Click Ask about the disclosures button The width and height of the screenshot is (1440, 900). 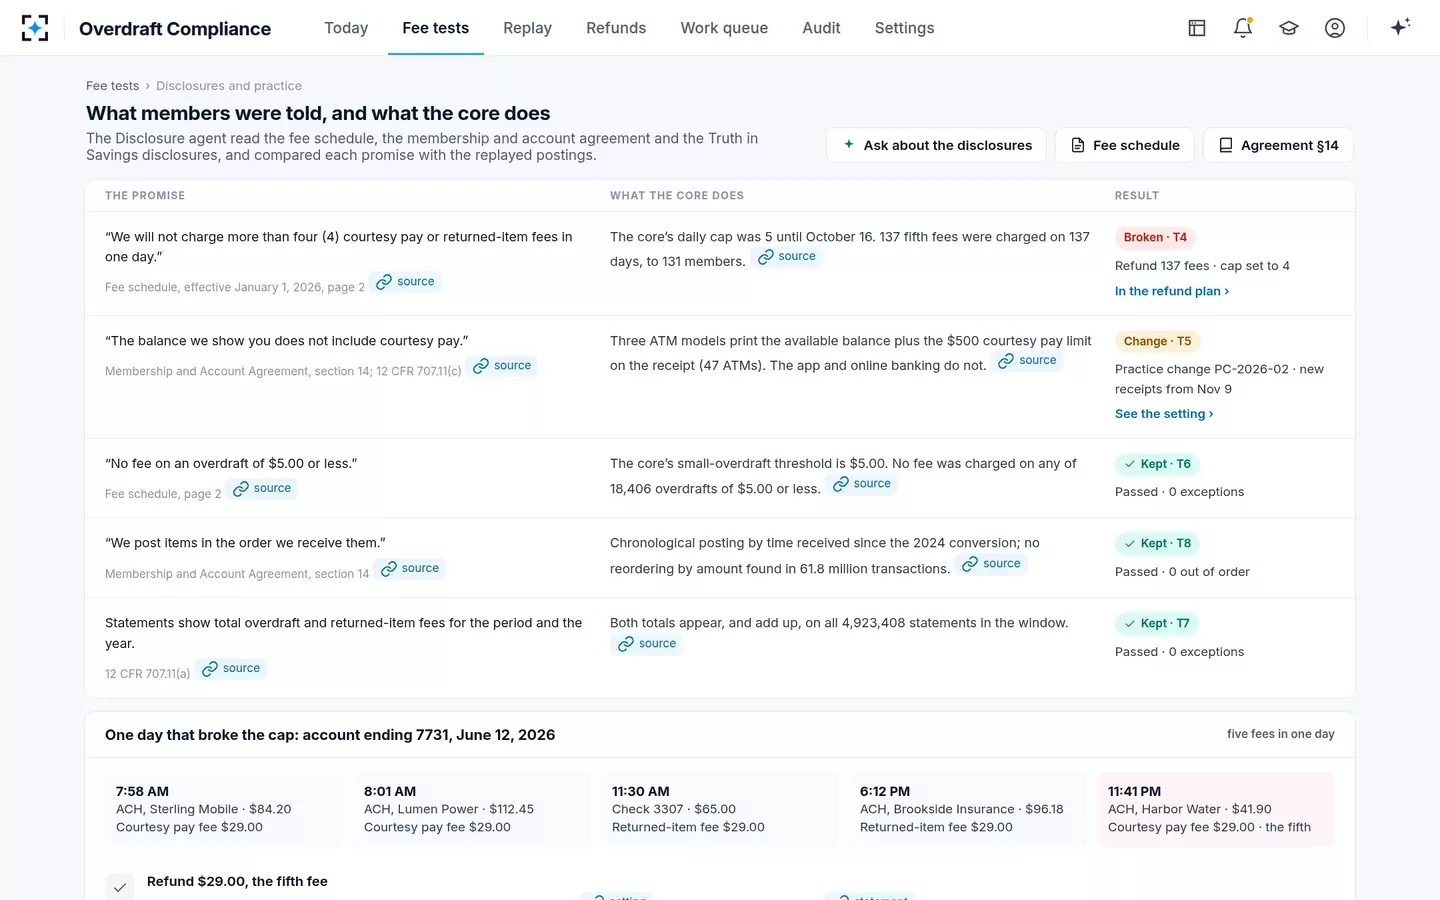point(936,145)
